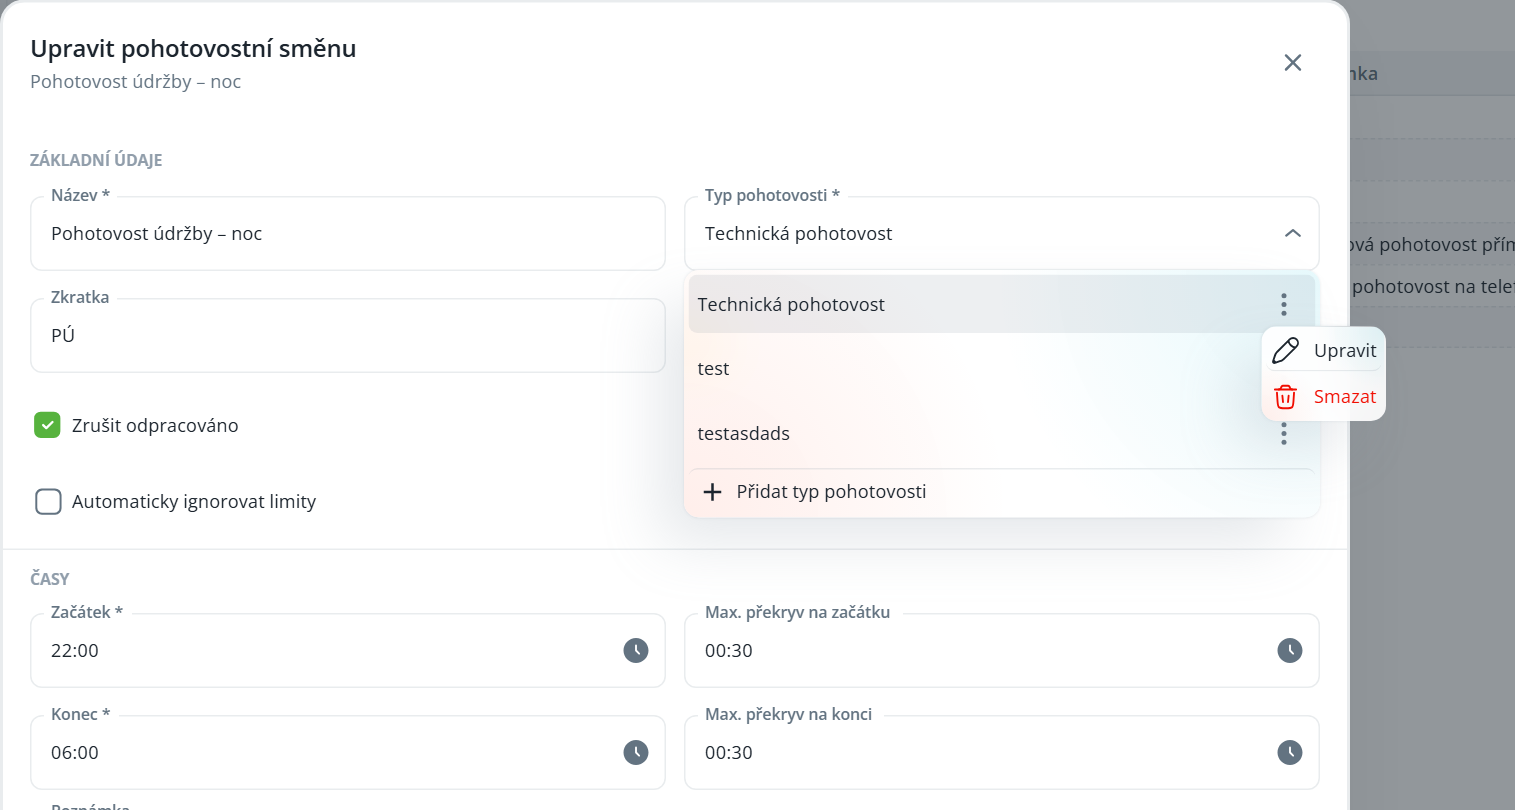The image size is (1515, 810).
Task: Collapse the Typ pohotovosti dropdown chevron
Action: click(x=1293, y=233)
